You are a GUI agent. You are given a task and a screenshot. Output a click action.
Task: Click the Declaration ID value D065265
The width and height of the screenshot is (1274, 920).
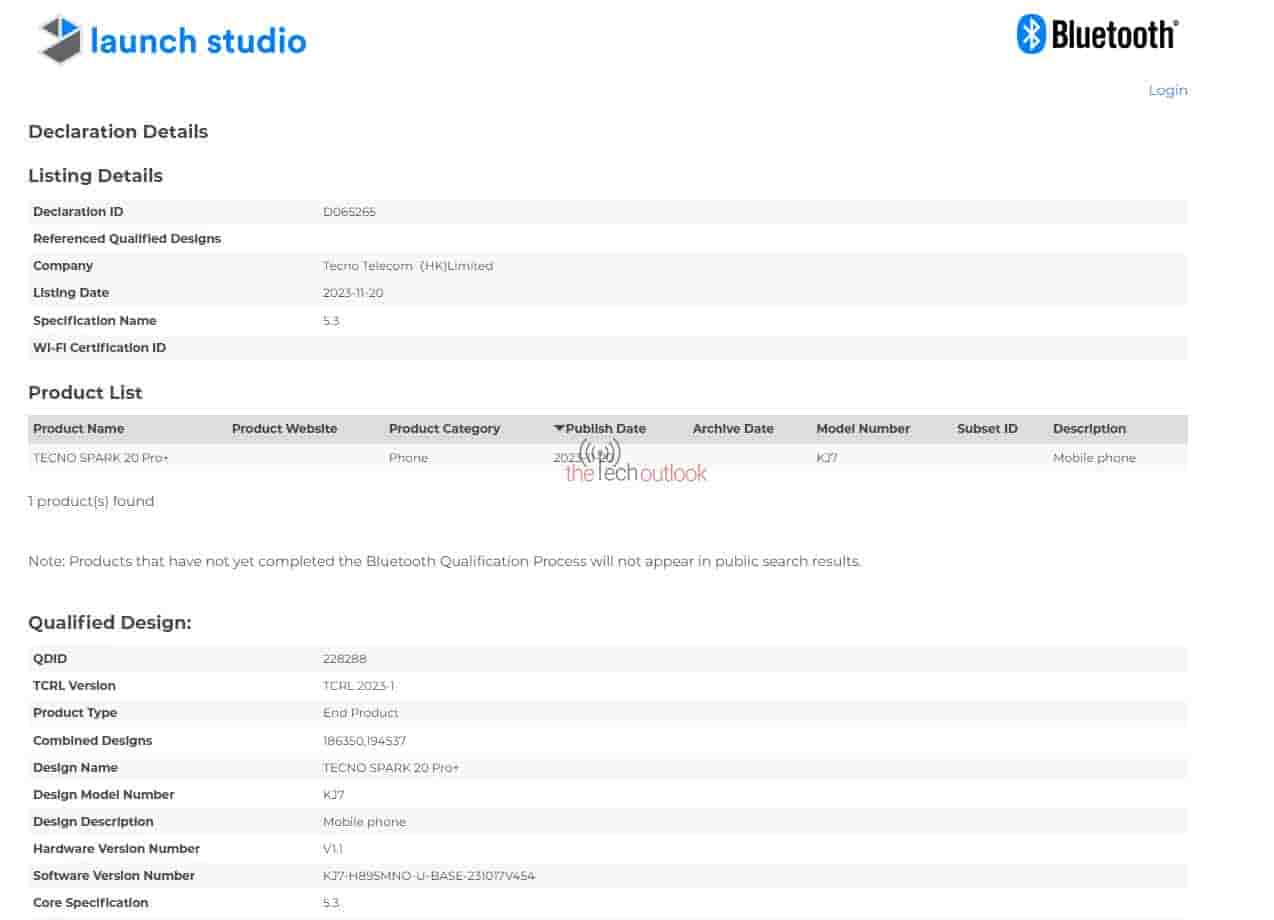(x=349, y=212)
